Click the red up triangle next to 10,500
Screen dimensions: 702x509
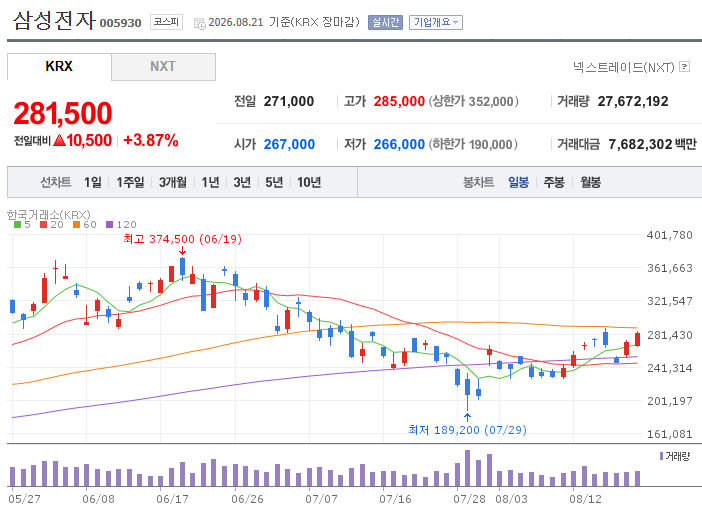coord(60,141)
